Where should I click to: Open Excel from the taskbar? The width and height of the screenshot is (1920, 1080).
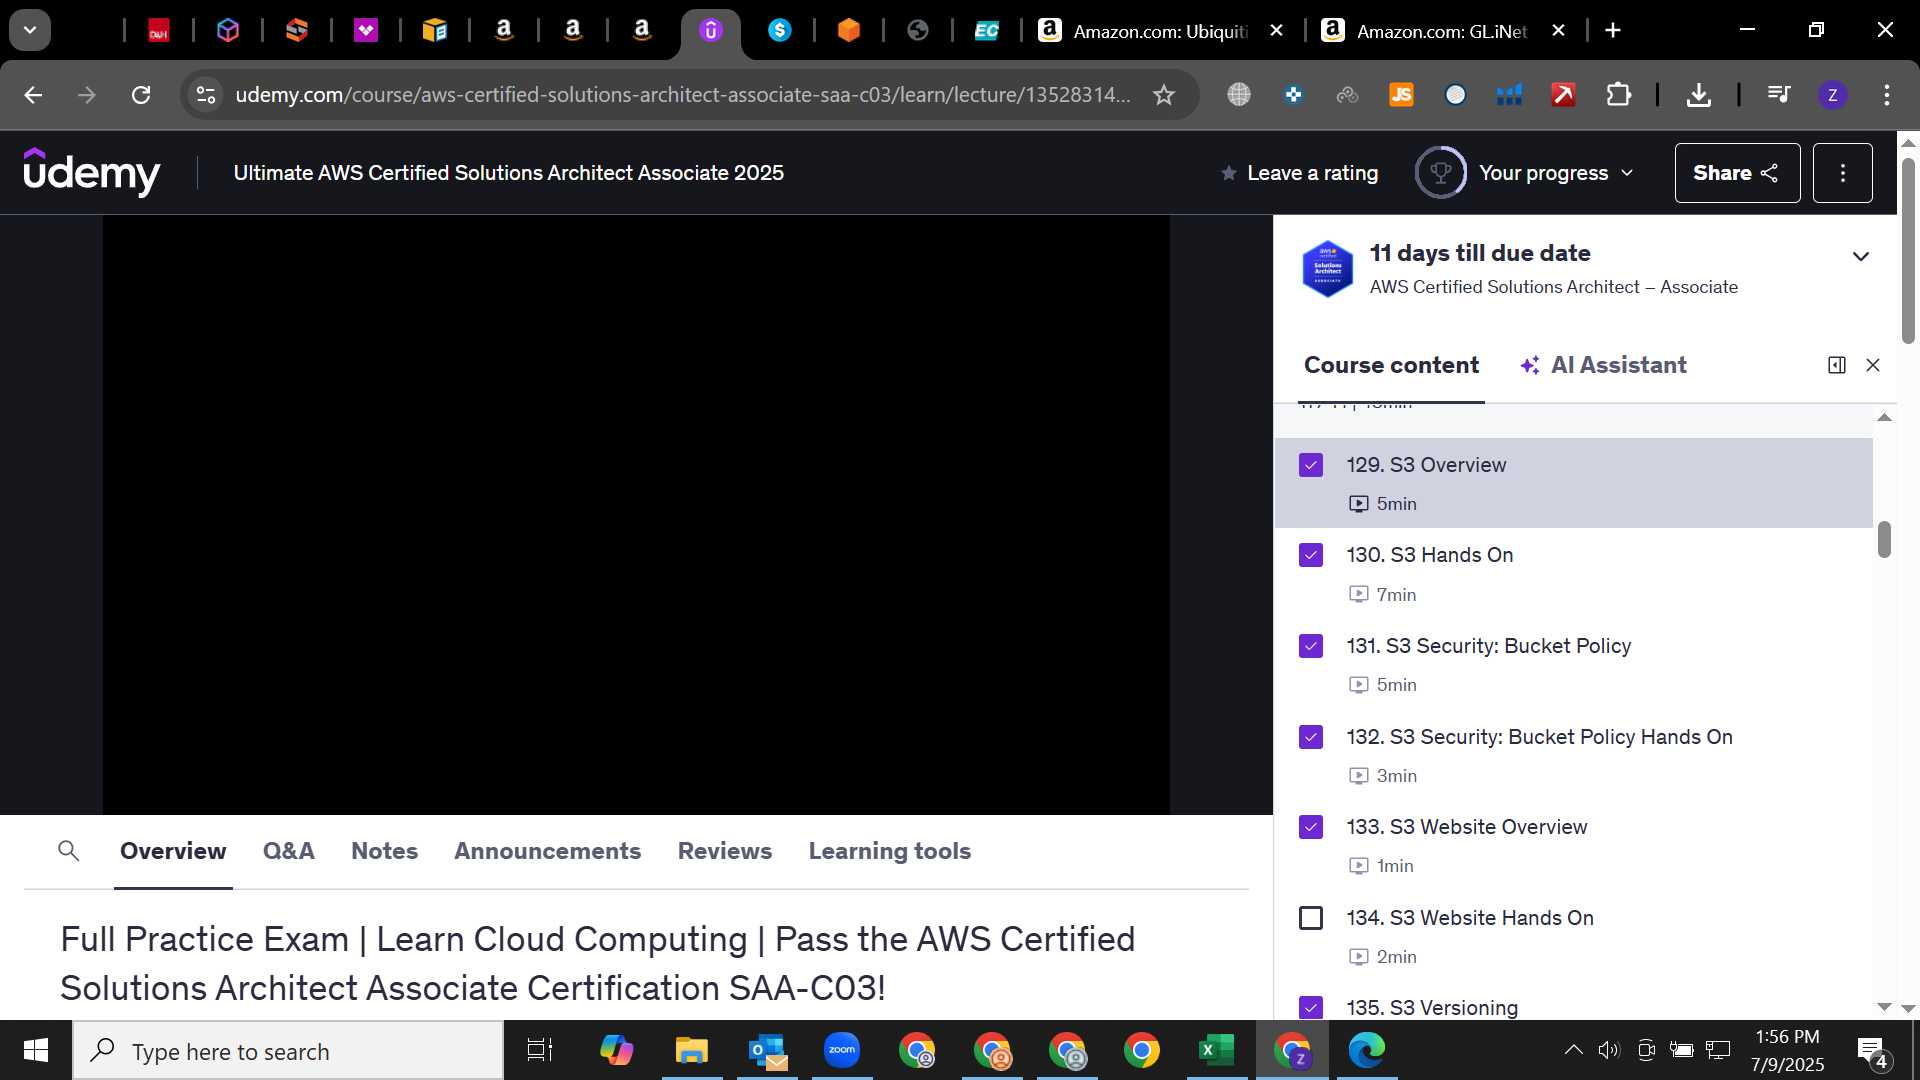(x=1216, y=1050)
